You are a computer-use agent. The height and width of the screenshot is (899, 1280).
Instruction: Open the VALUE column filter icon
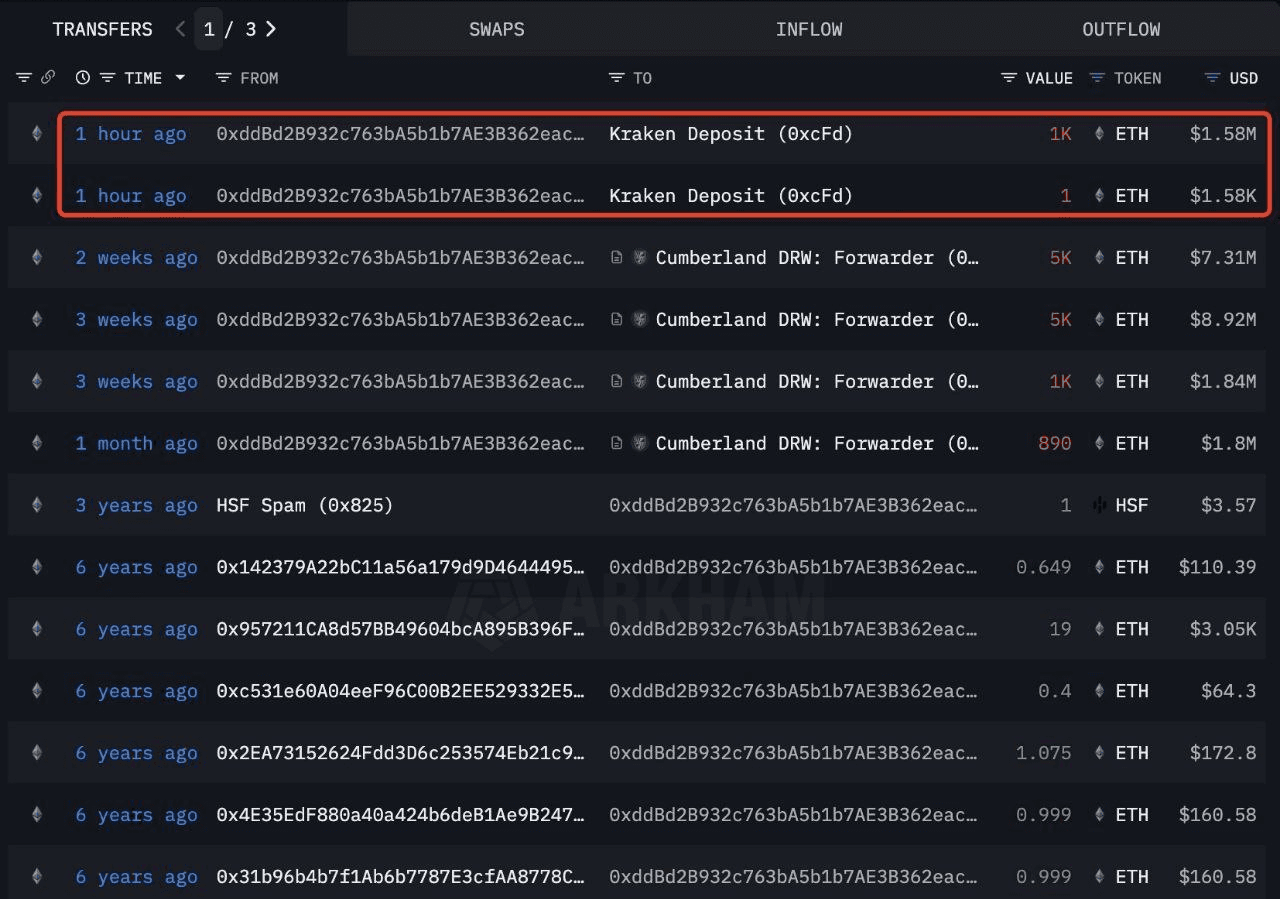pos(1009,78)
